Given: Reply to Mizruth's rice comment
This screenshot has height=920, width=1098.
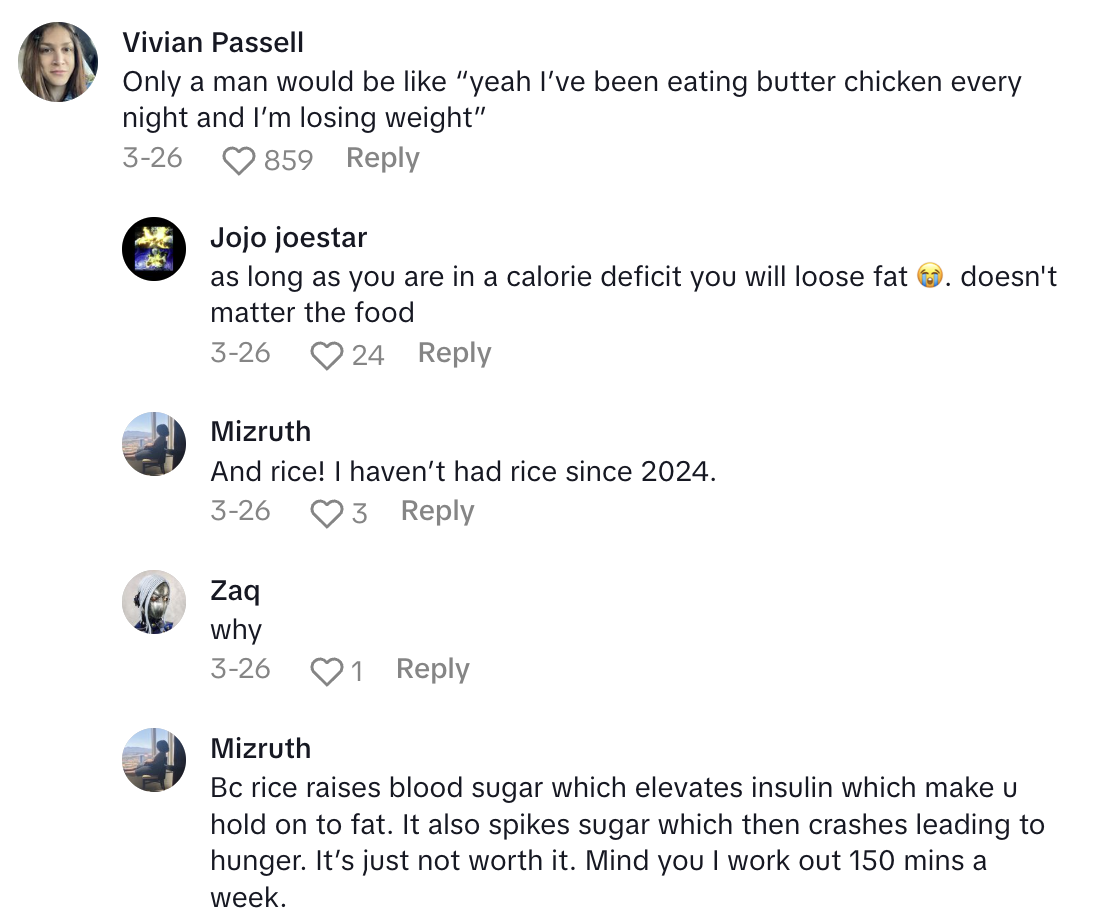Looking at the screenshot, I should tap(437, 511).
